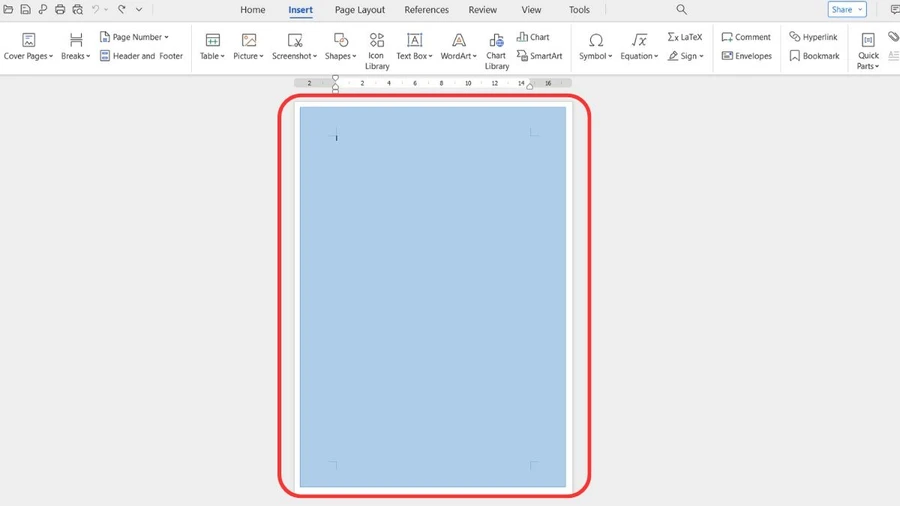Click the comments icon beside Share
The height and width of the screenshot is (506, 900).
894,9
